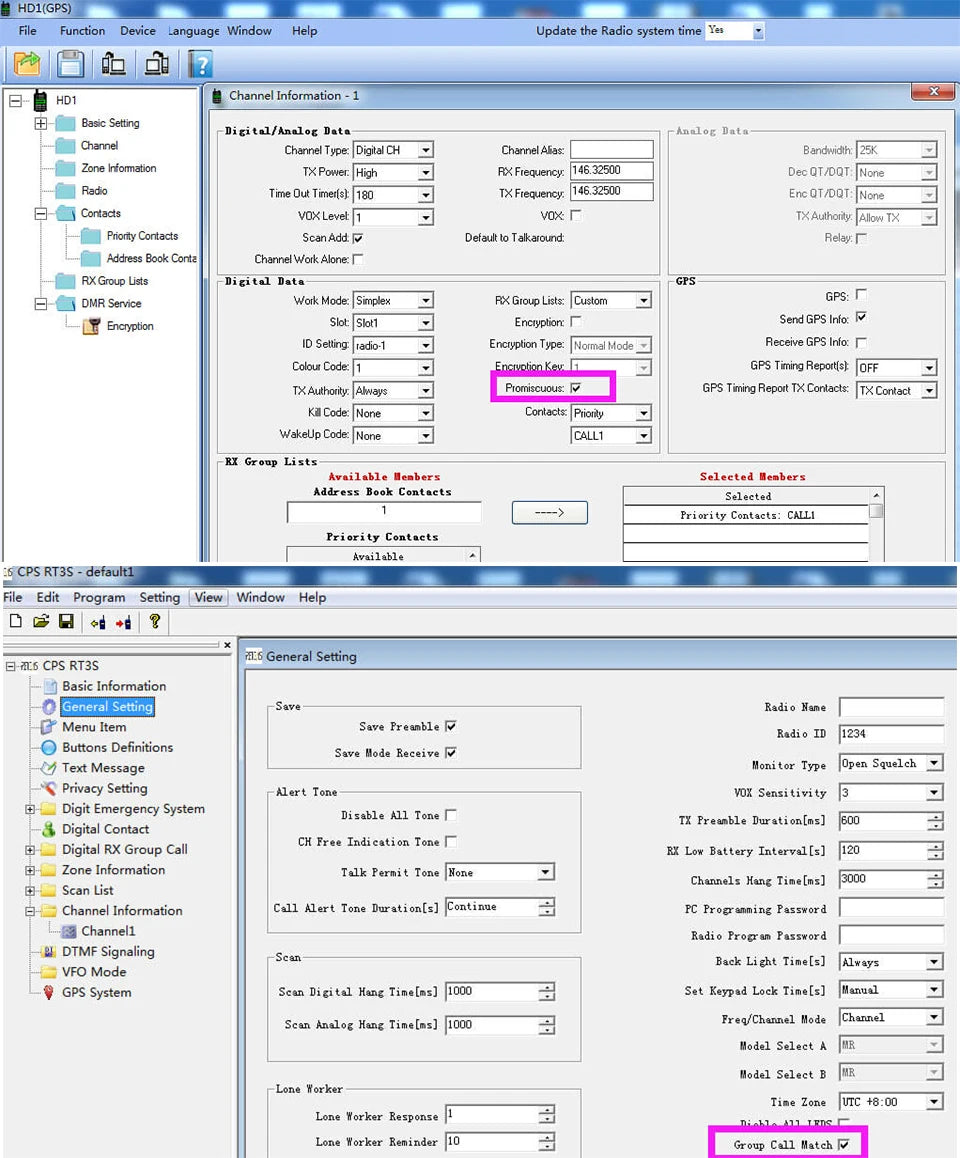Click the yellow question mark icon in RT3S toolbar

point(155,621)
